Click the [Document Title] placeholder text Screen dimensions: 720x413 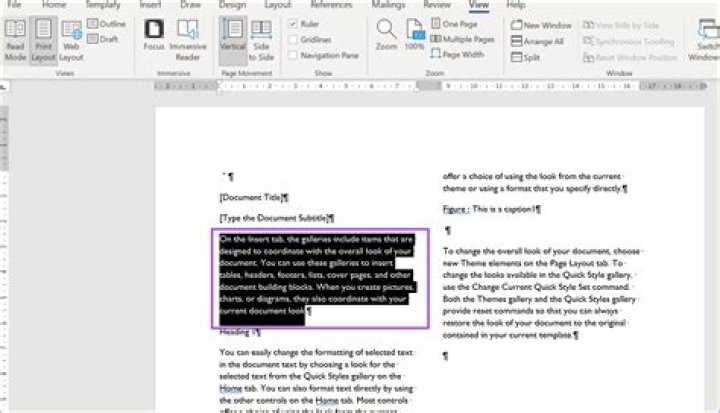253,198
